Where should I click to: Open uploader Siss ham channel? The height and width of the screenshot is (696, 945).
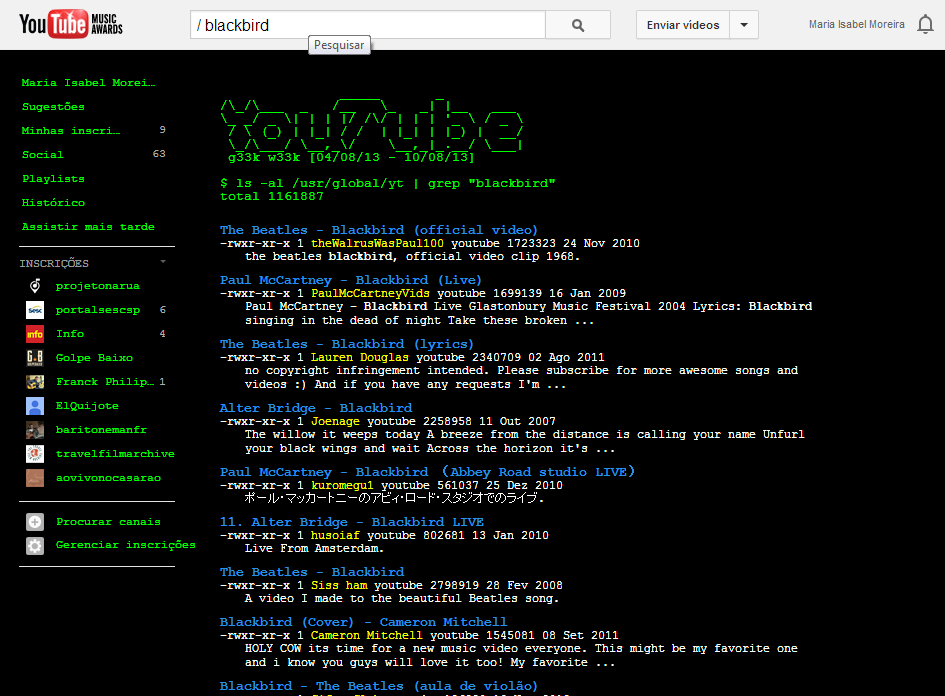pyautogui.click(x=339, y=585)
